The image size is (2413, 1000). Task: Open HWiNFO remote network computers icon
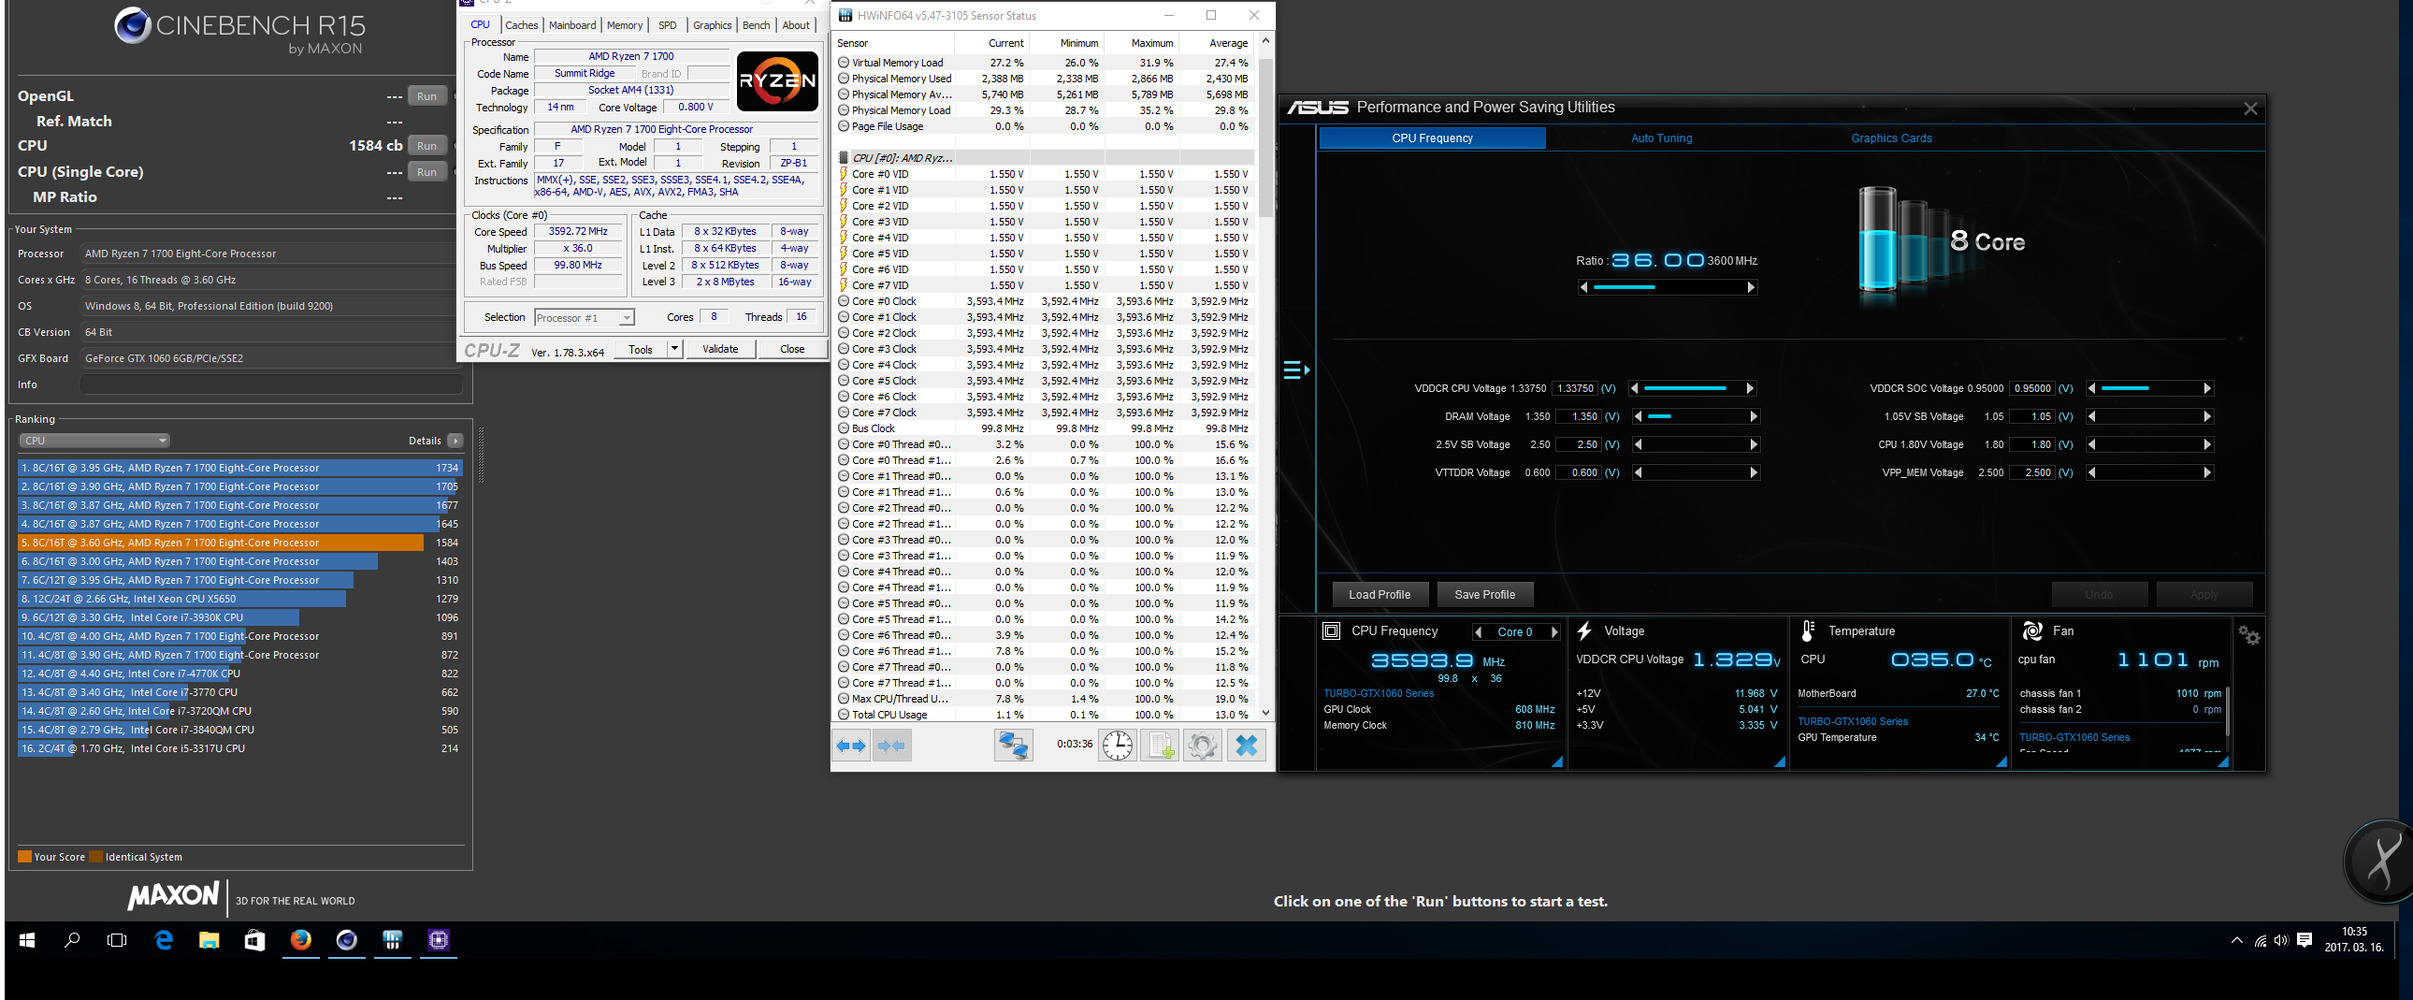(1013, 746)
